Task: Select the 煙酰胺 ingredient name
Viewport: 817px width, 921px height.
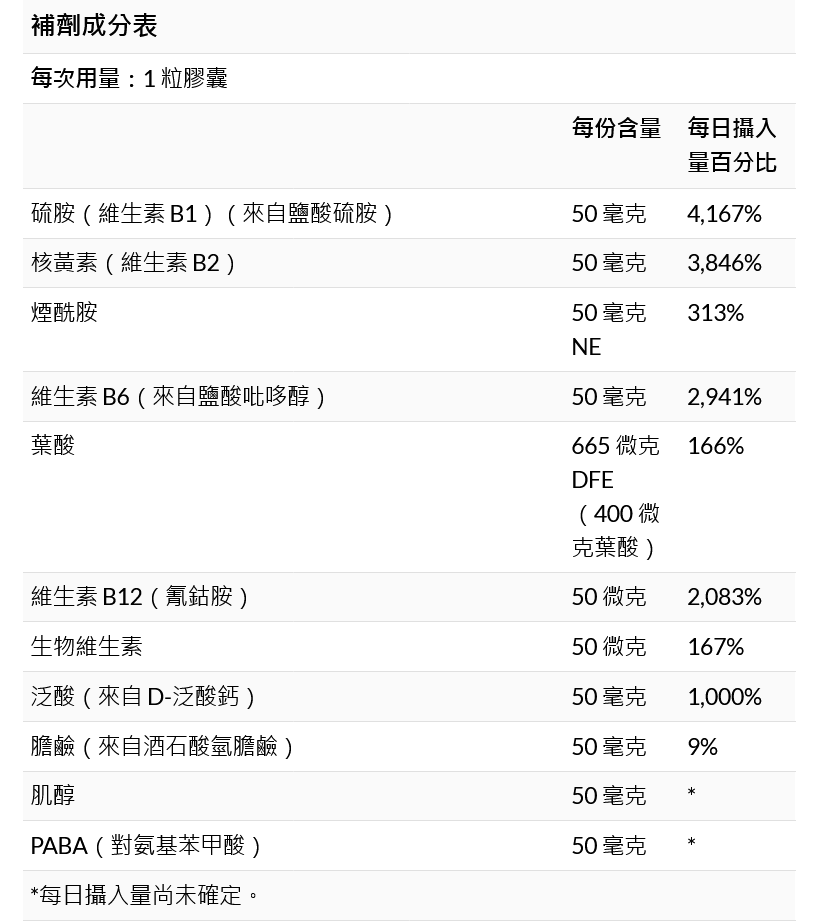Action: (x=64, y=312)
